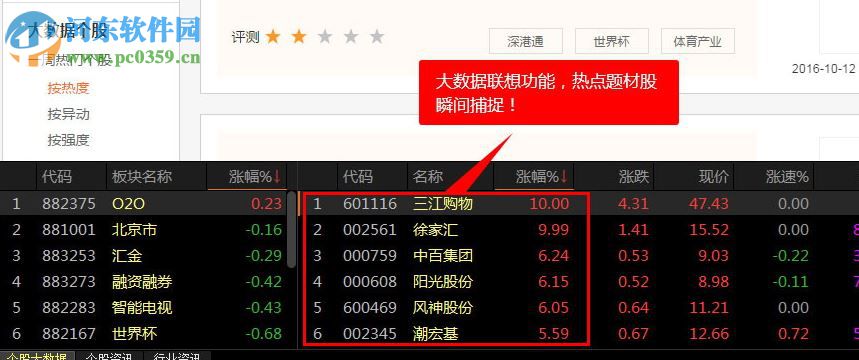Select stock 中百集团

443,255
